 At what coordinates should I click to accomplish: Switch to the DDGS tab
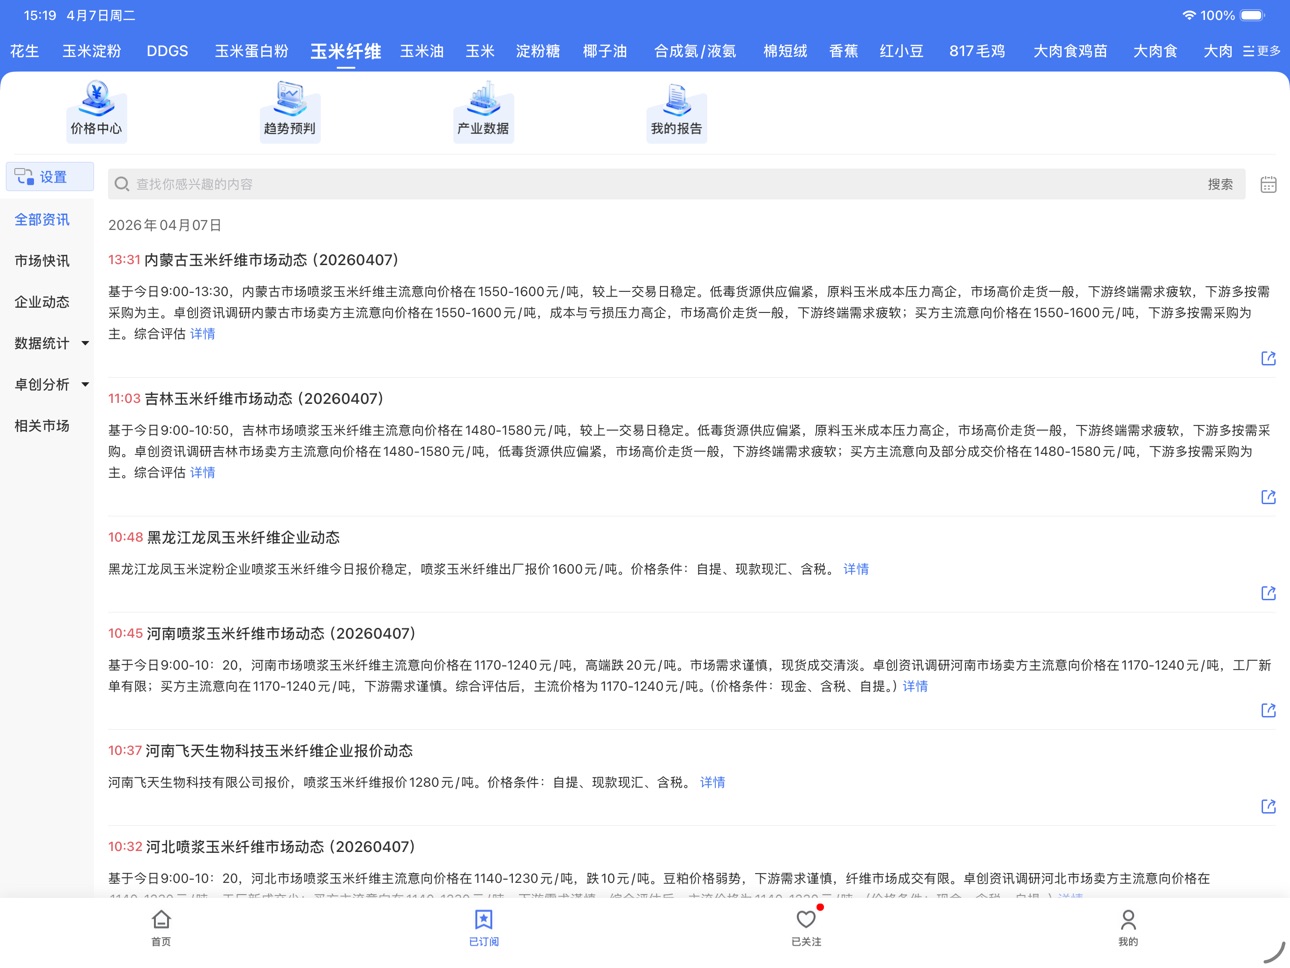pyautogui.click(x=167, y=51)
